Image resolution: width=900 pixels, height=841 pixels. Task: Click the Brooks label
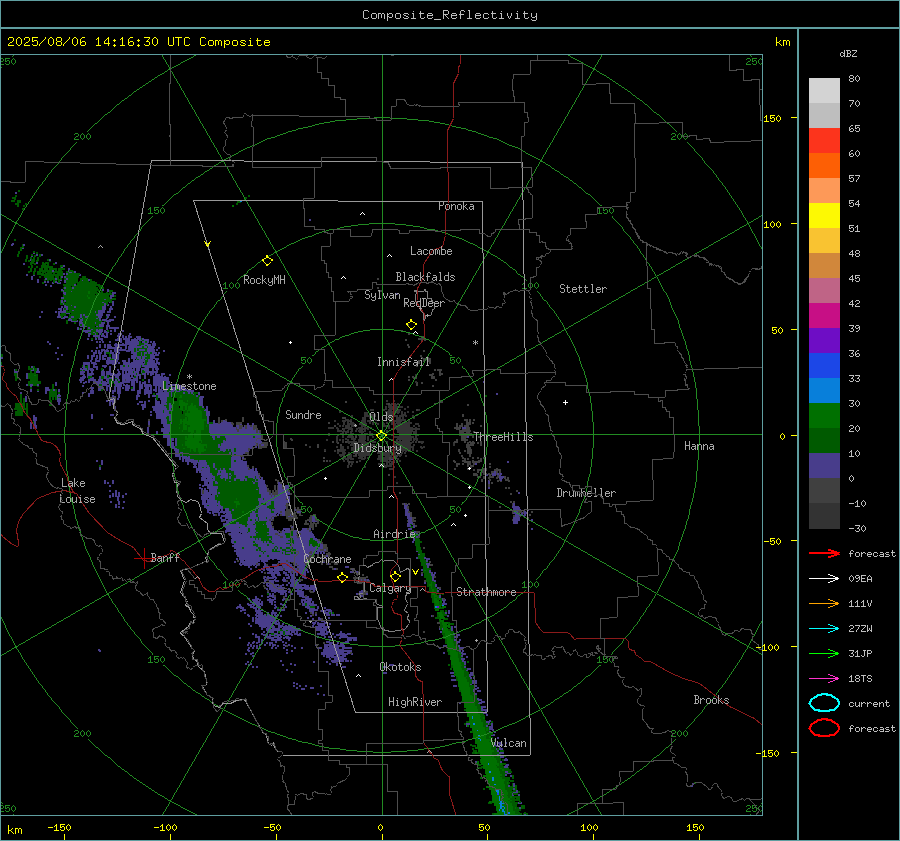pos(711,700)
